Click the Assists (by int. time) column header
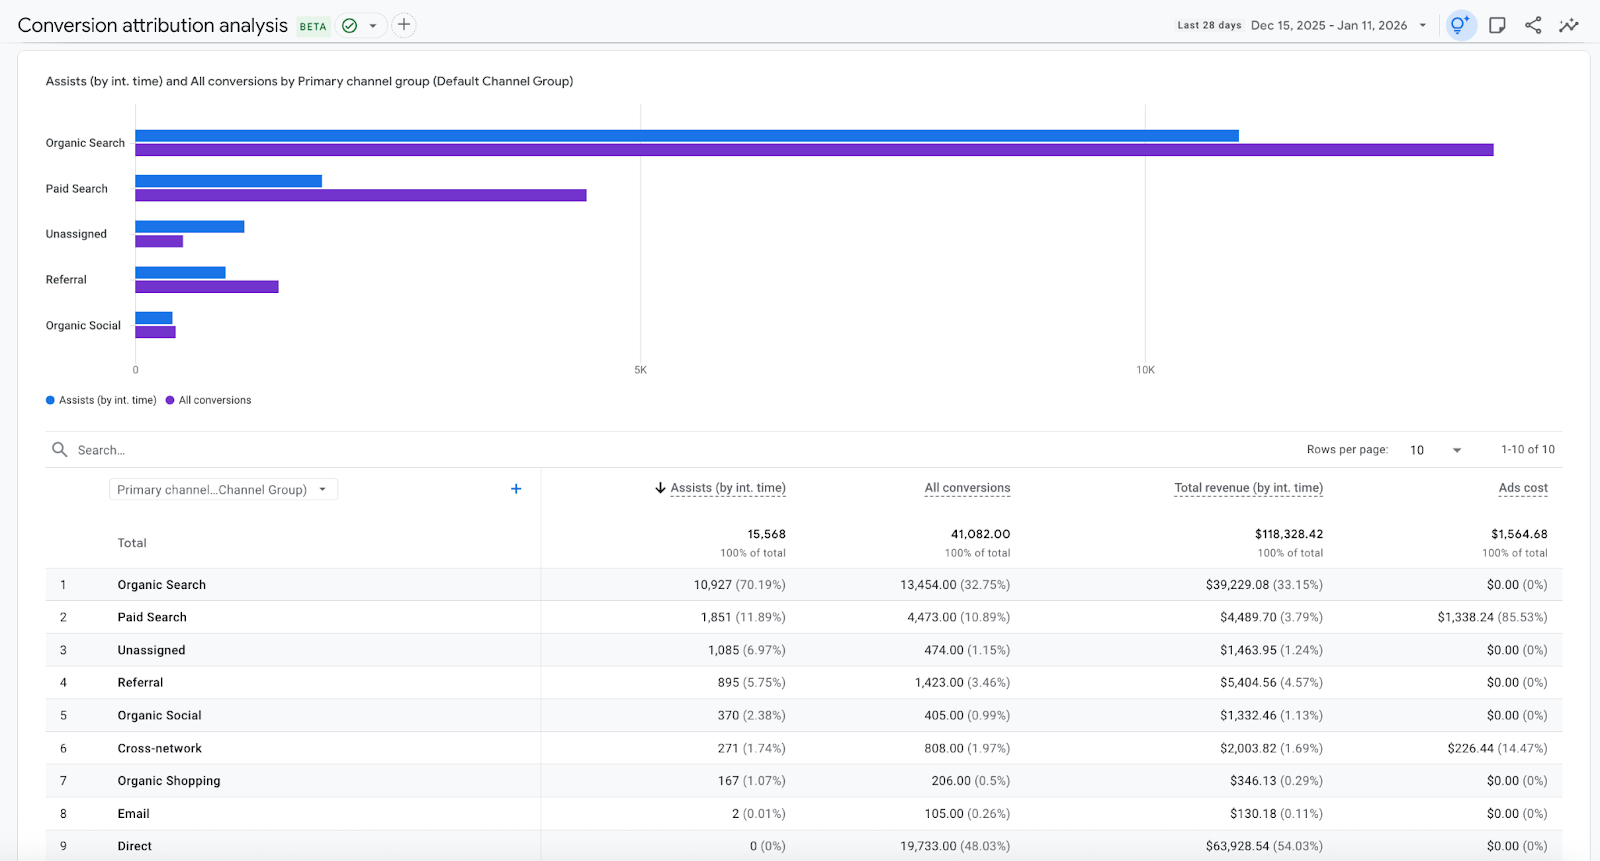 coord(727,488)
